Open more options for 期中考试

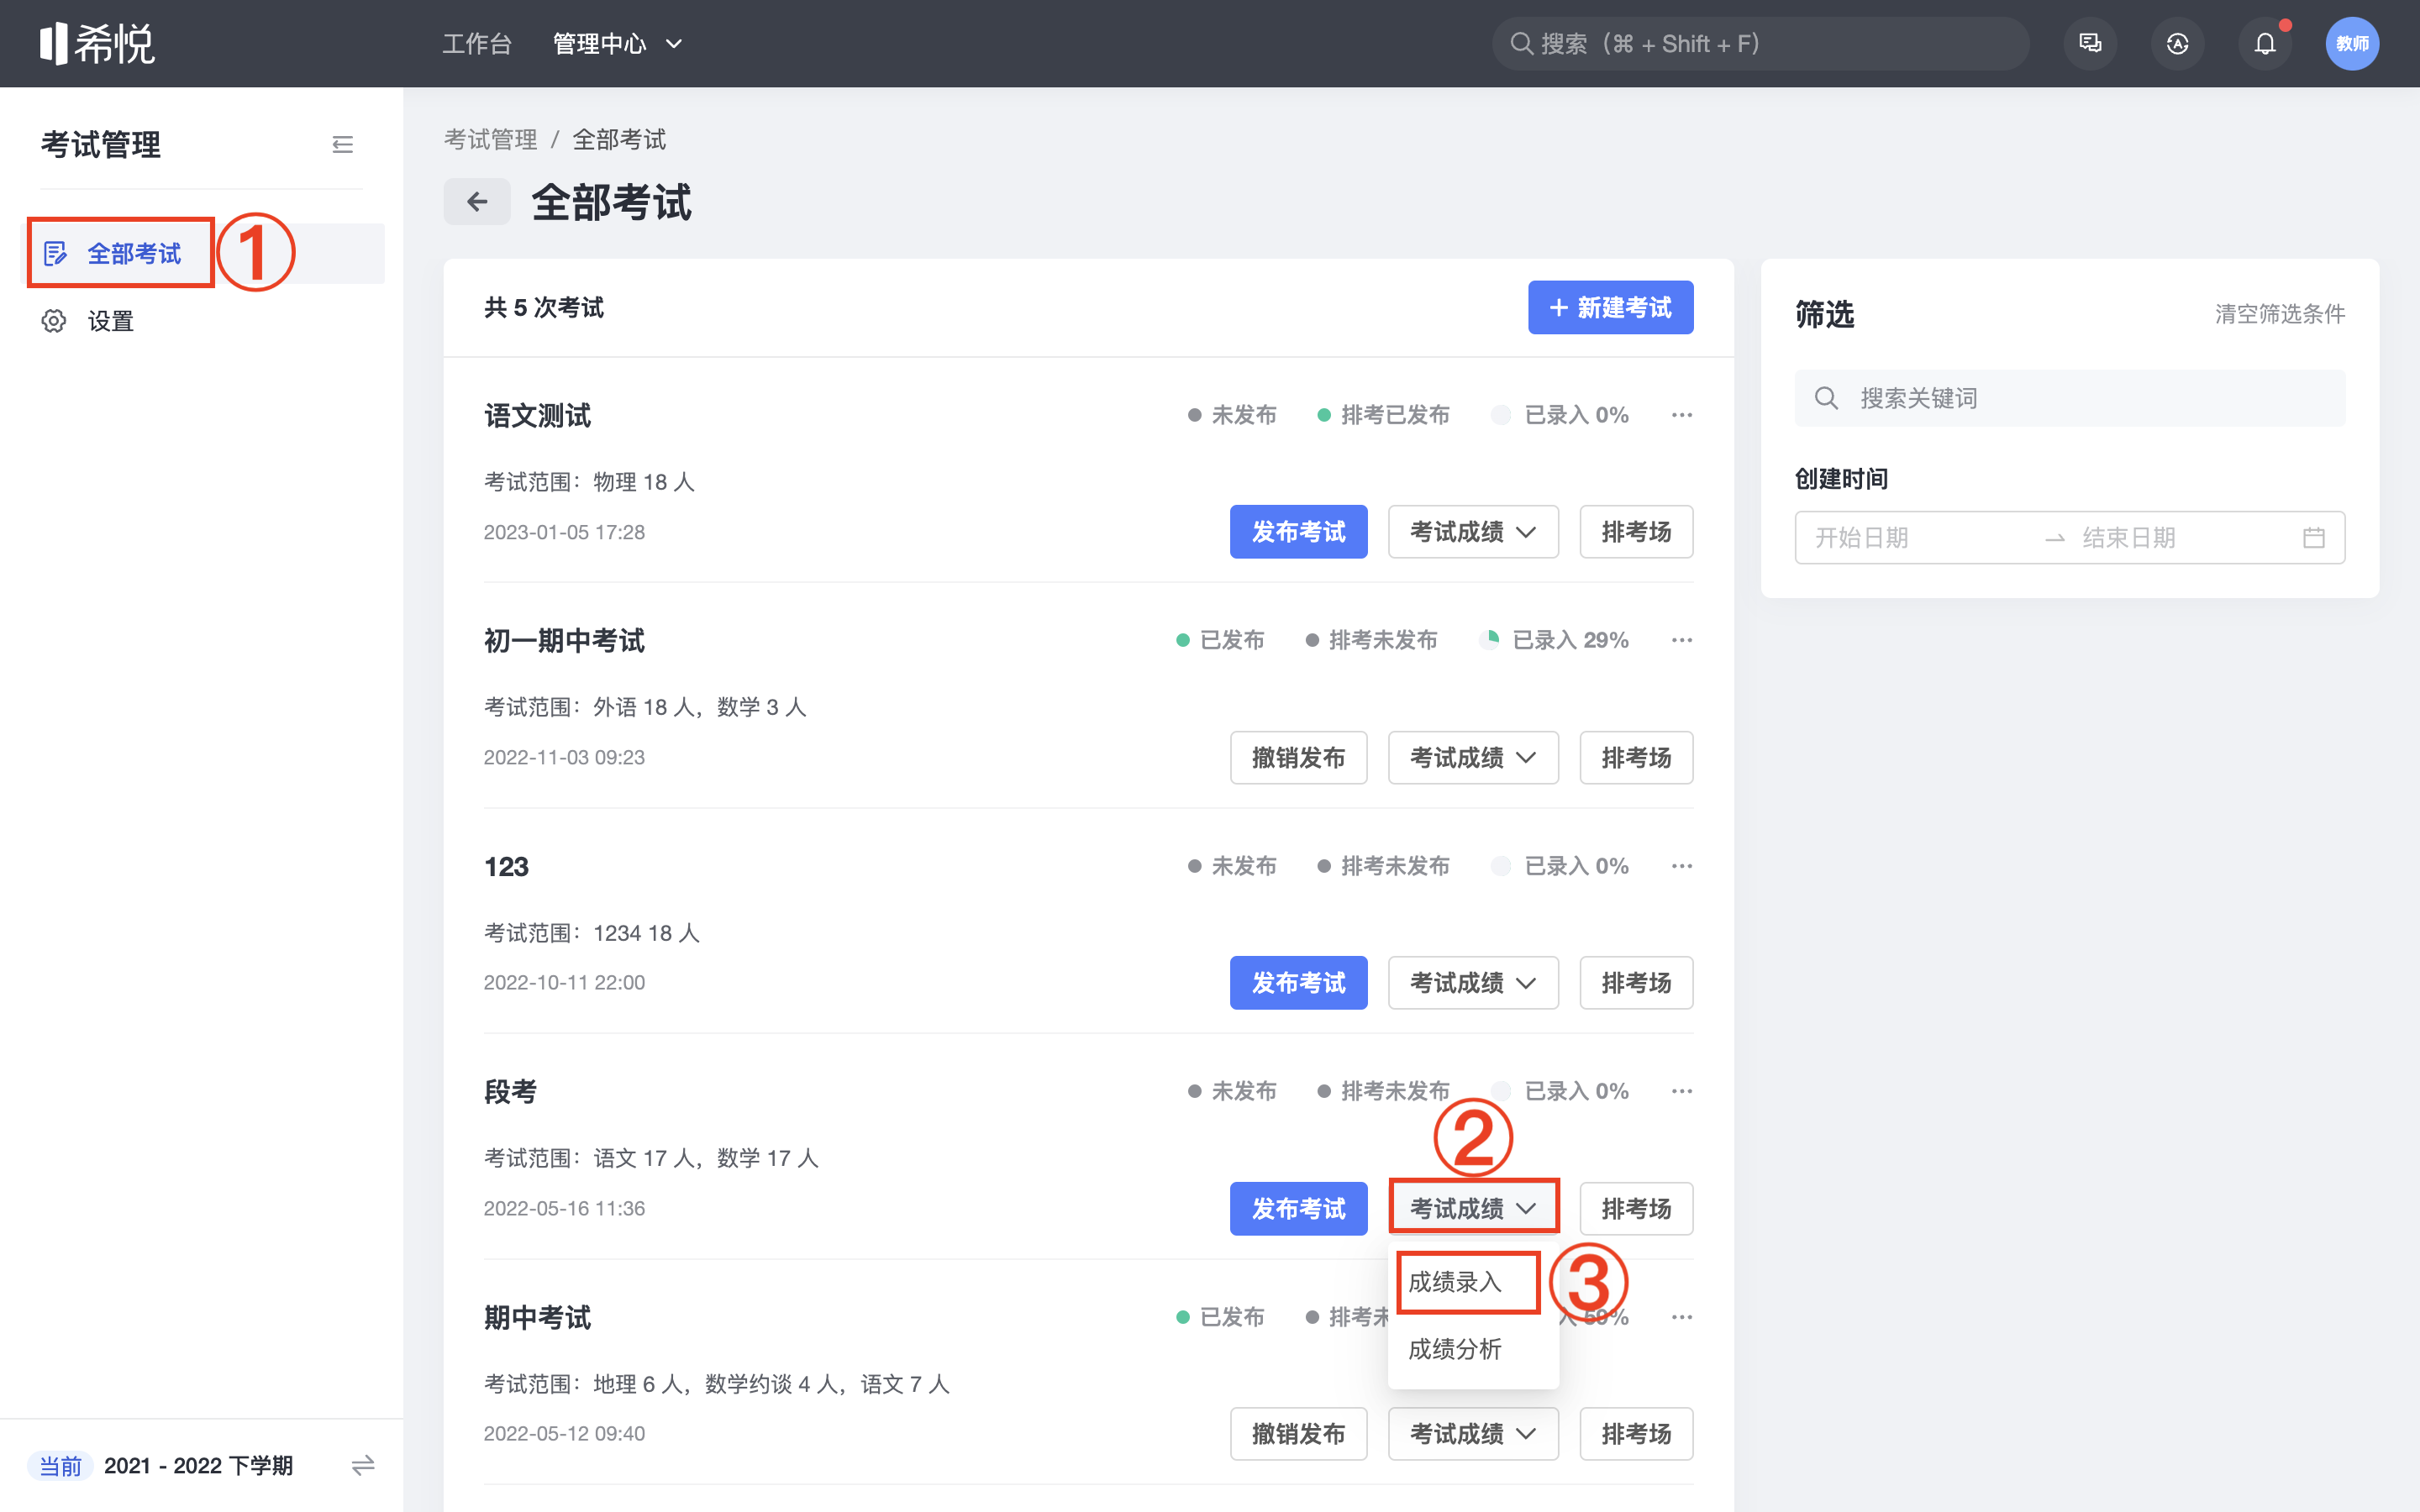tap(1682, 1317)
